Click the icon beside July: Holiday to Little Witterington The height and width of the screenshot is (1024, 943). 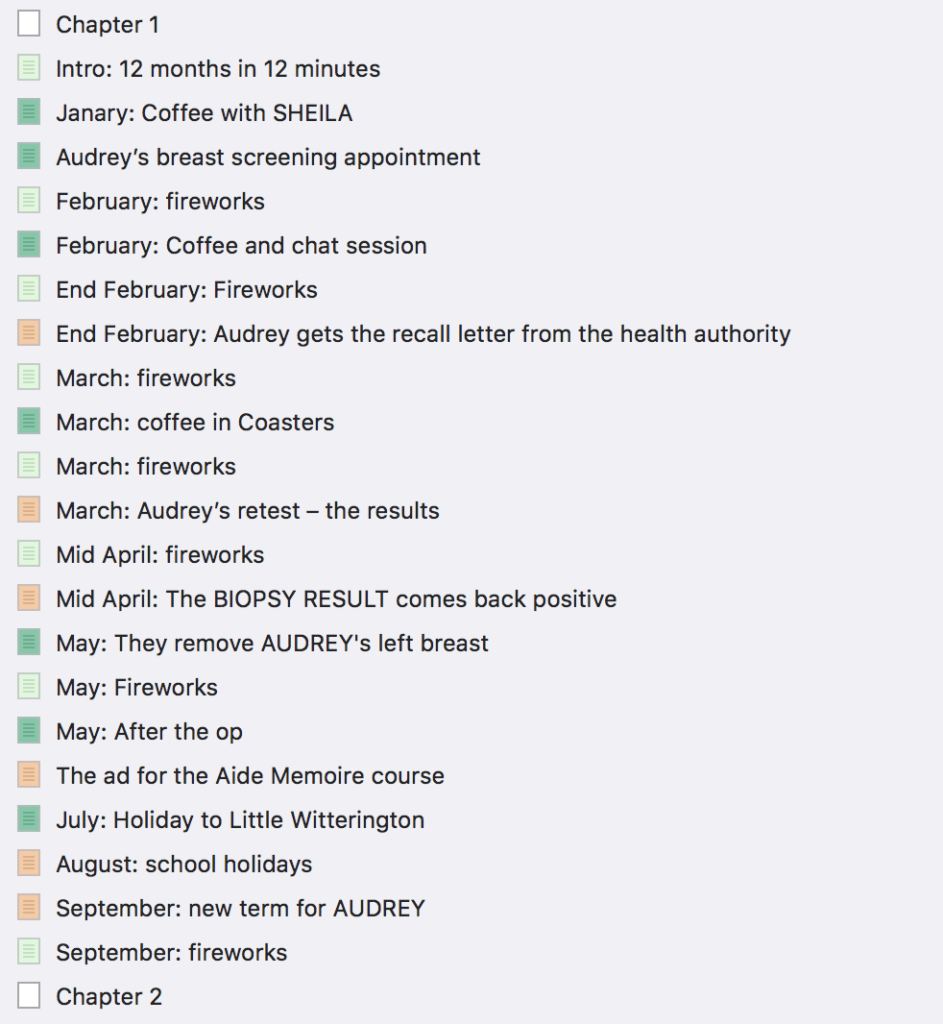click(29, 820)
